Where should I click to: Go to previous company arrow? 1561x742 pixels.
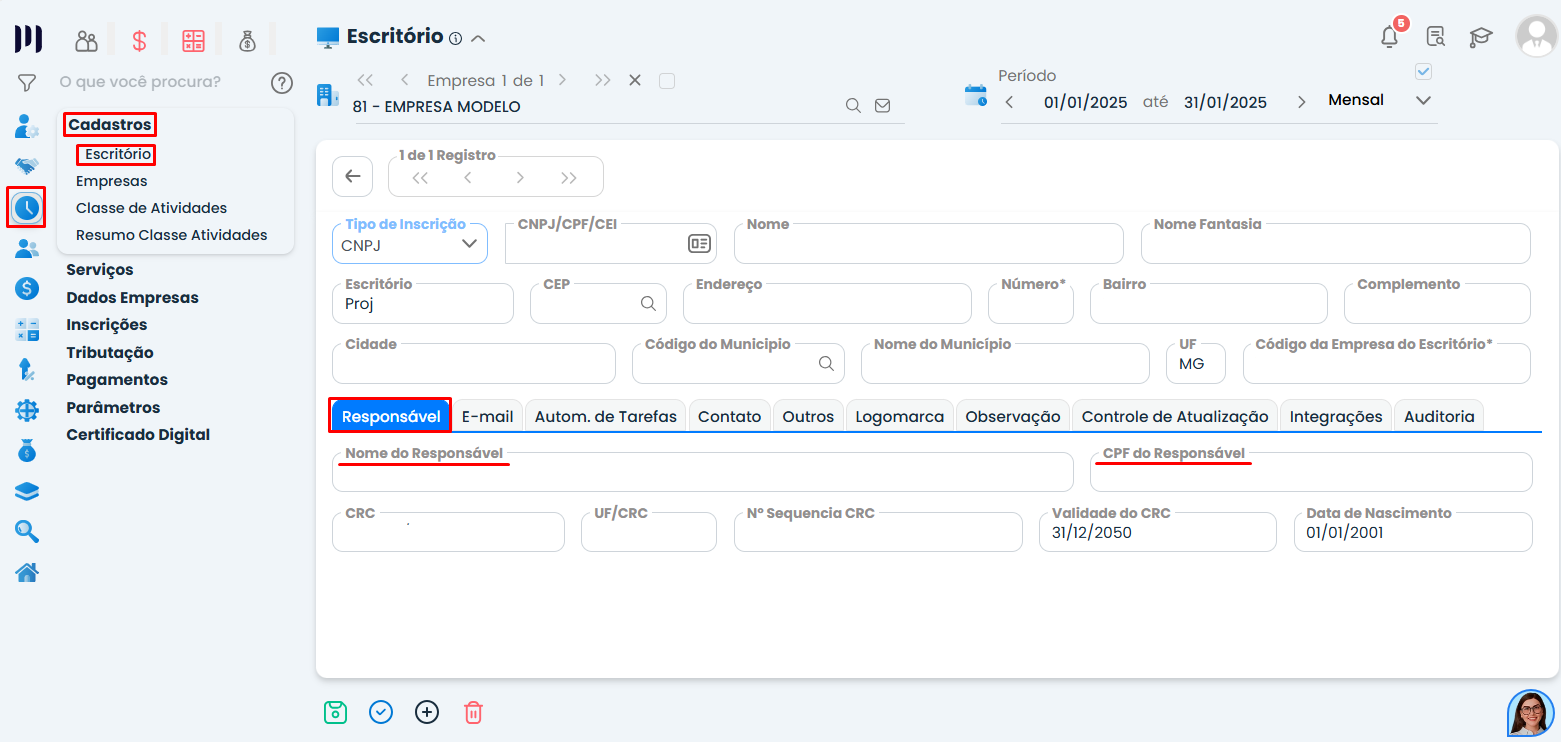pyautogui.click(x=404, y=80)
